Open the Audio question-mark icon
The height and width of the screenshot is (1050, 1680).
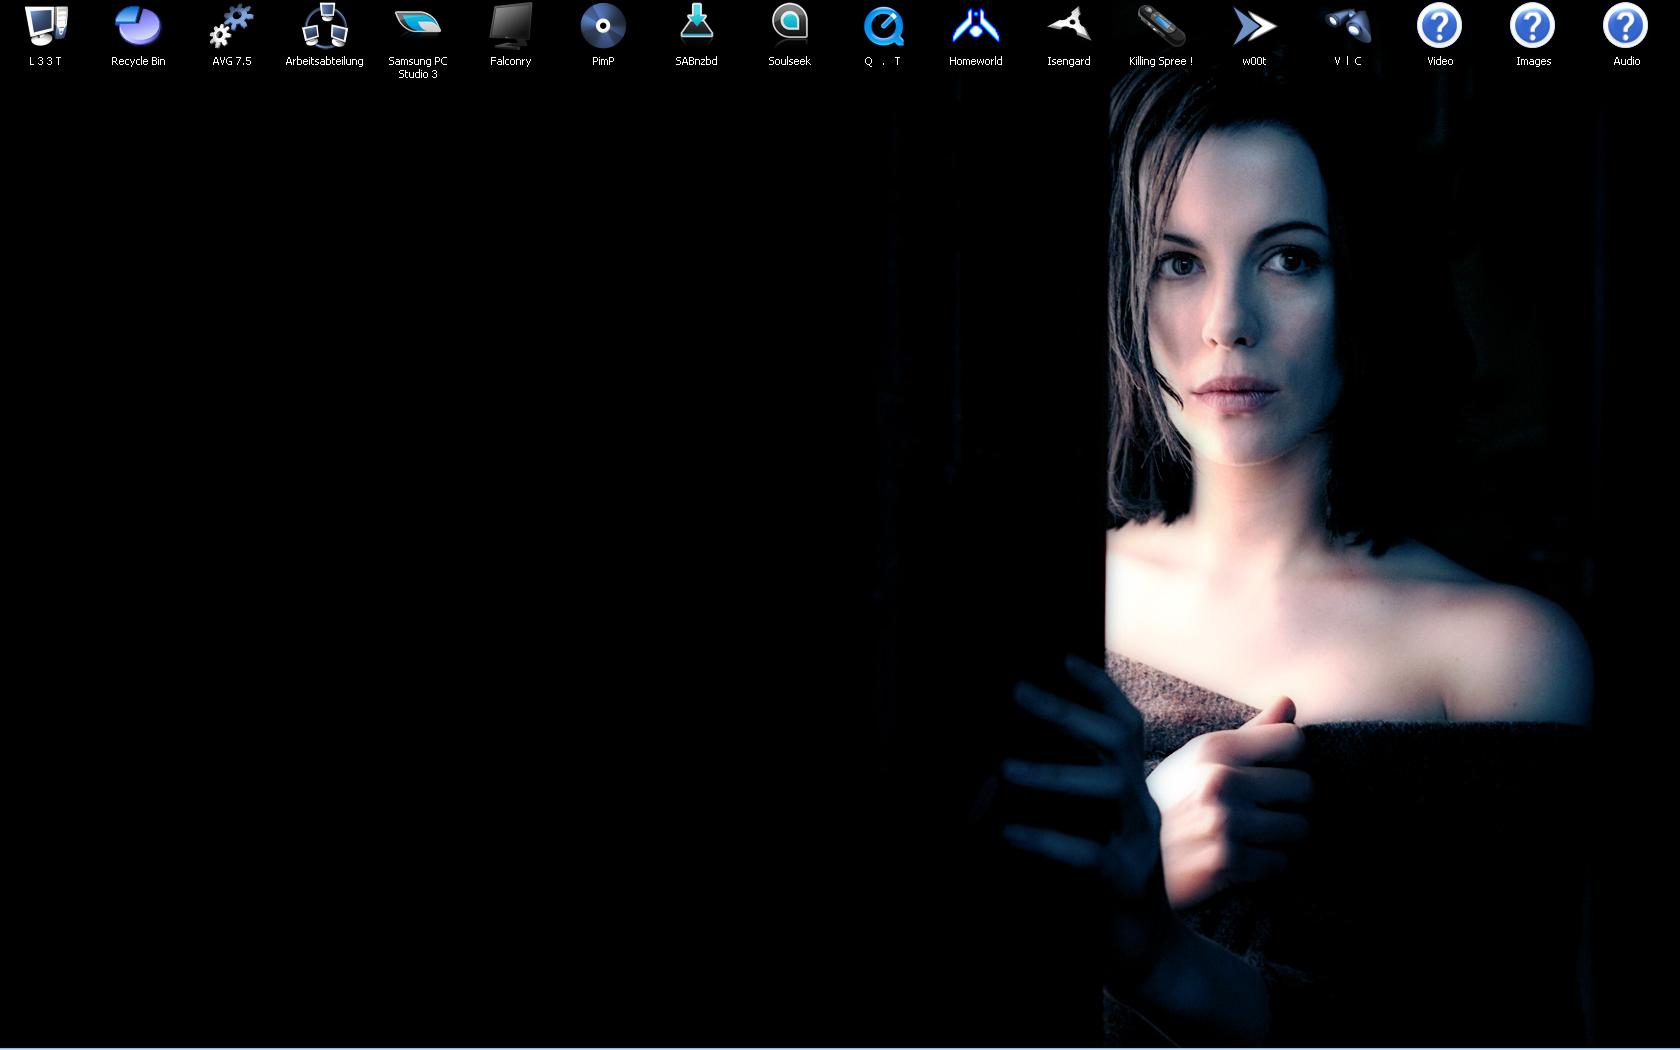[1626, 26]
